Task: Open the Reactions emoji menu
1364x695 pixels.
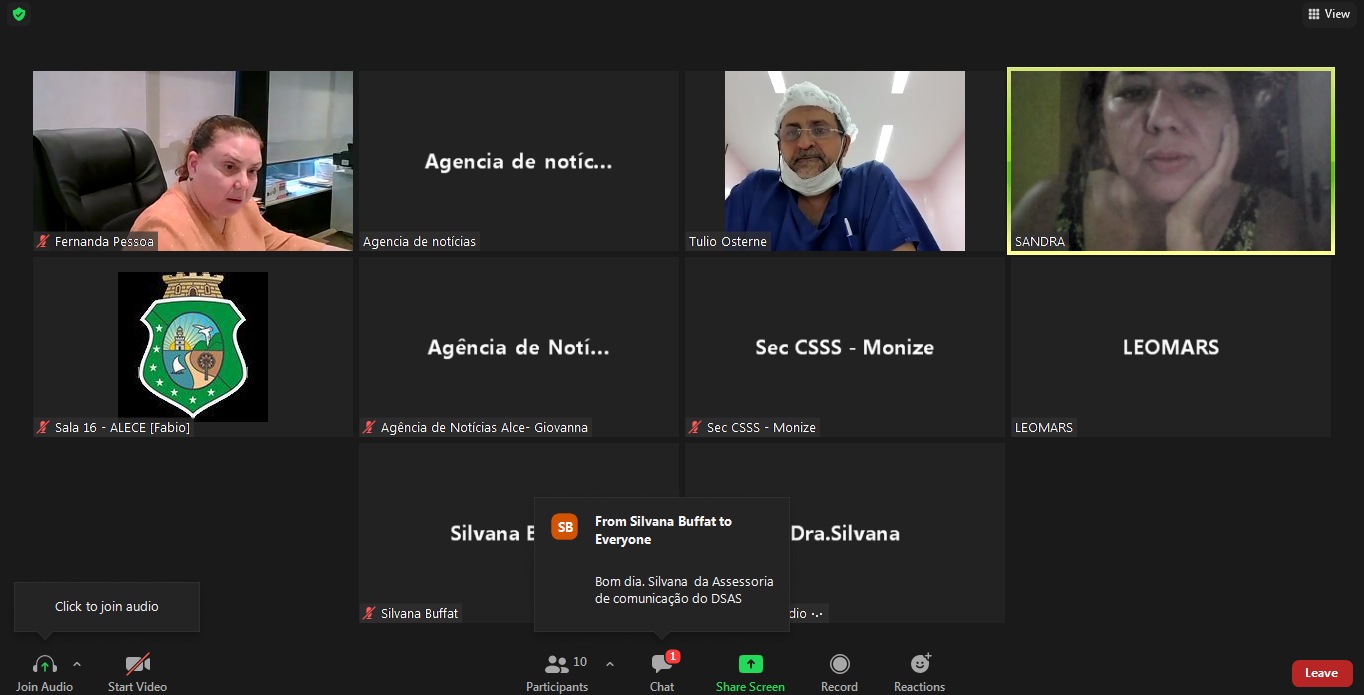Action: [x=920, y=665]
